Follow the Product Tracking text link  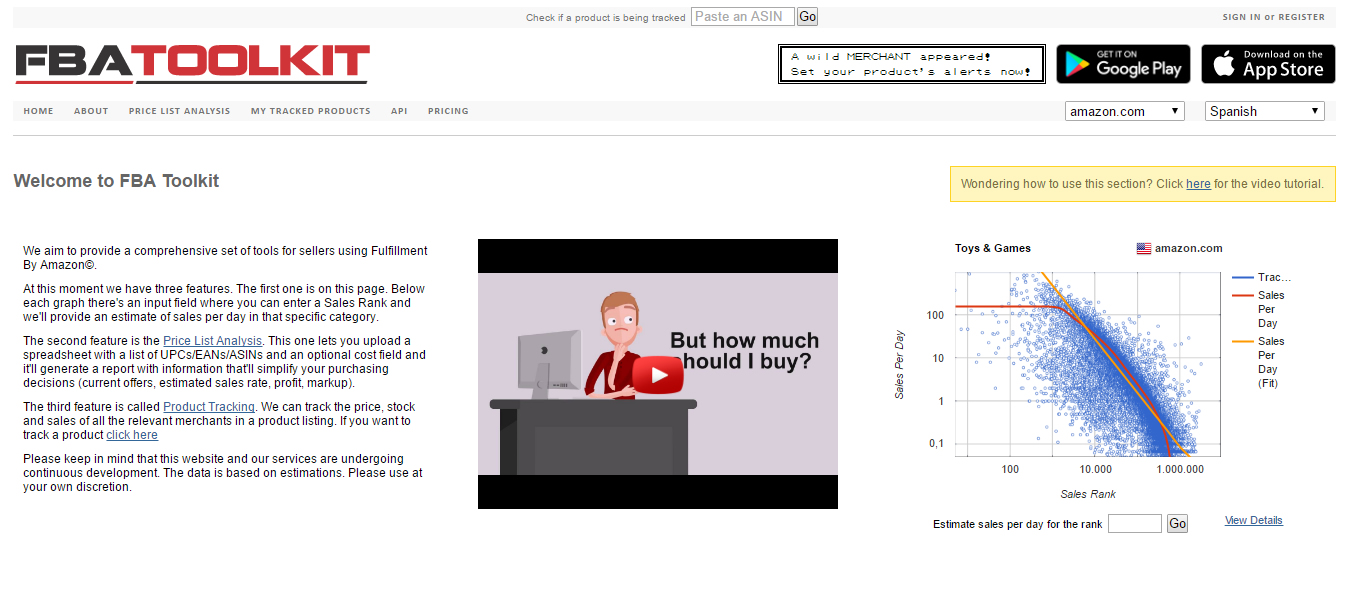(x=209, y=407)
